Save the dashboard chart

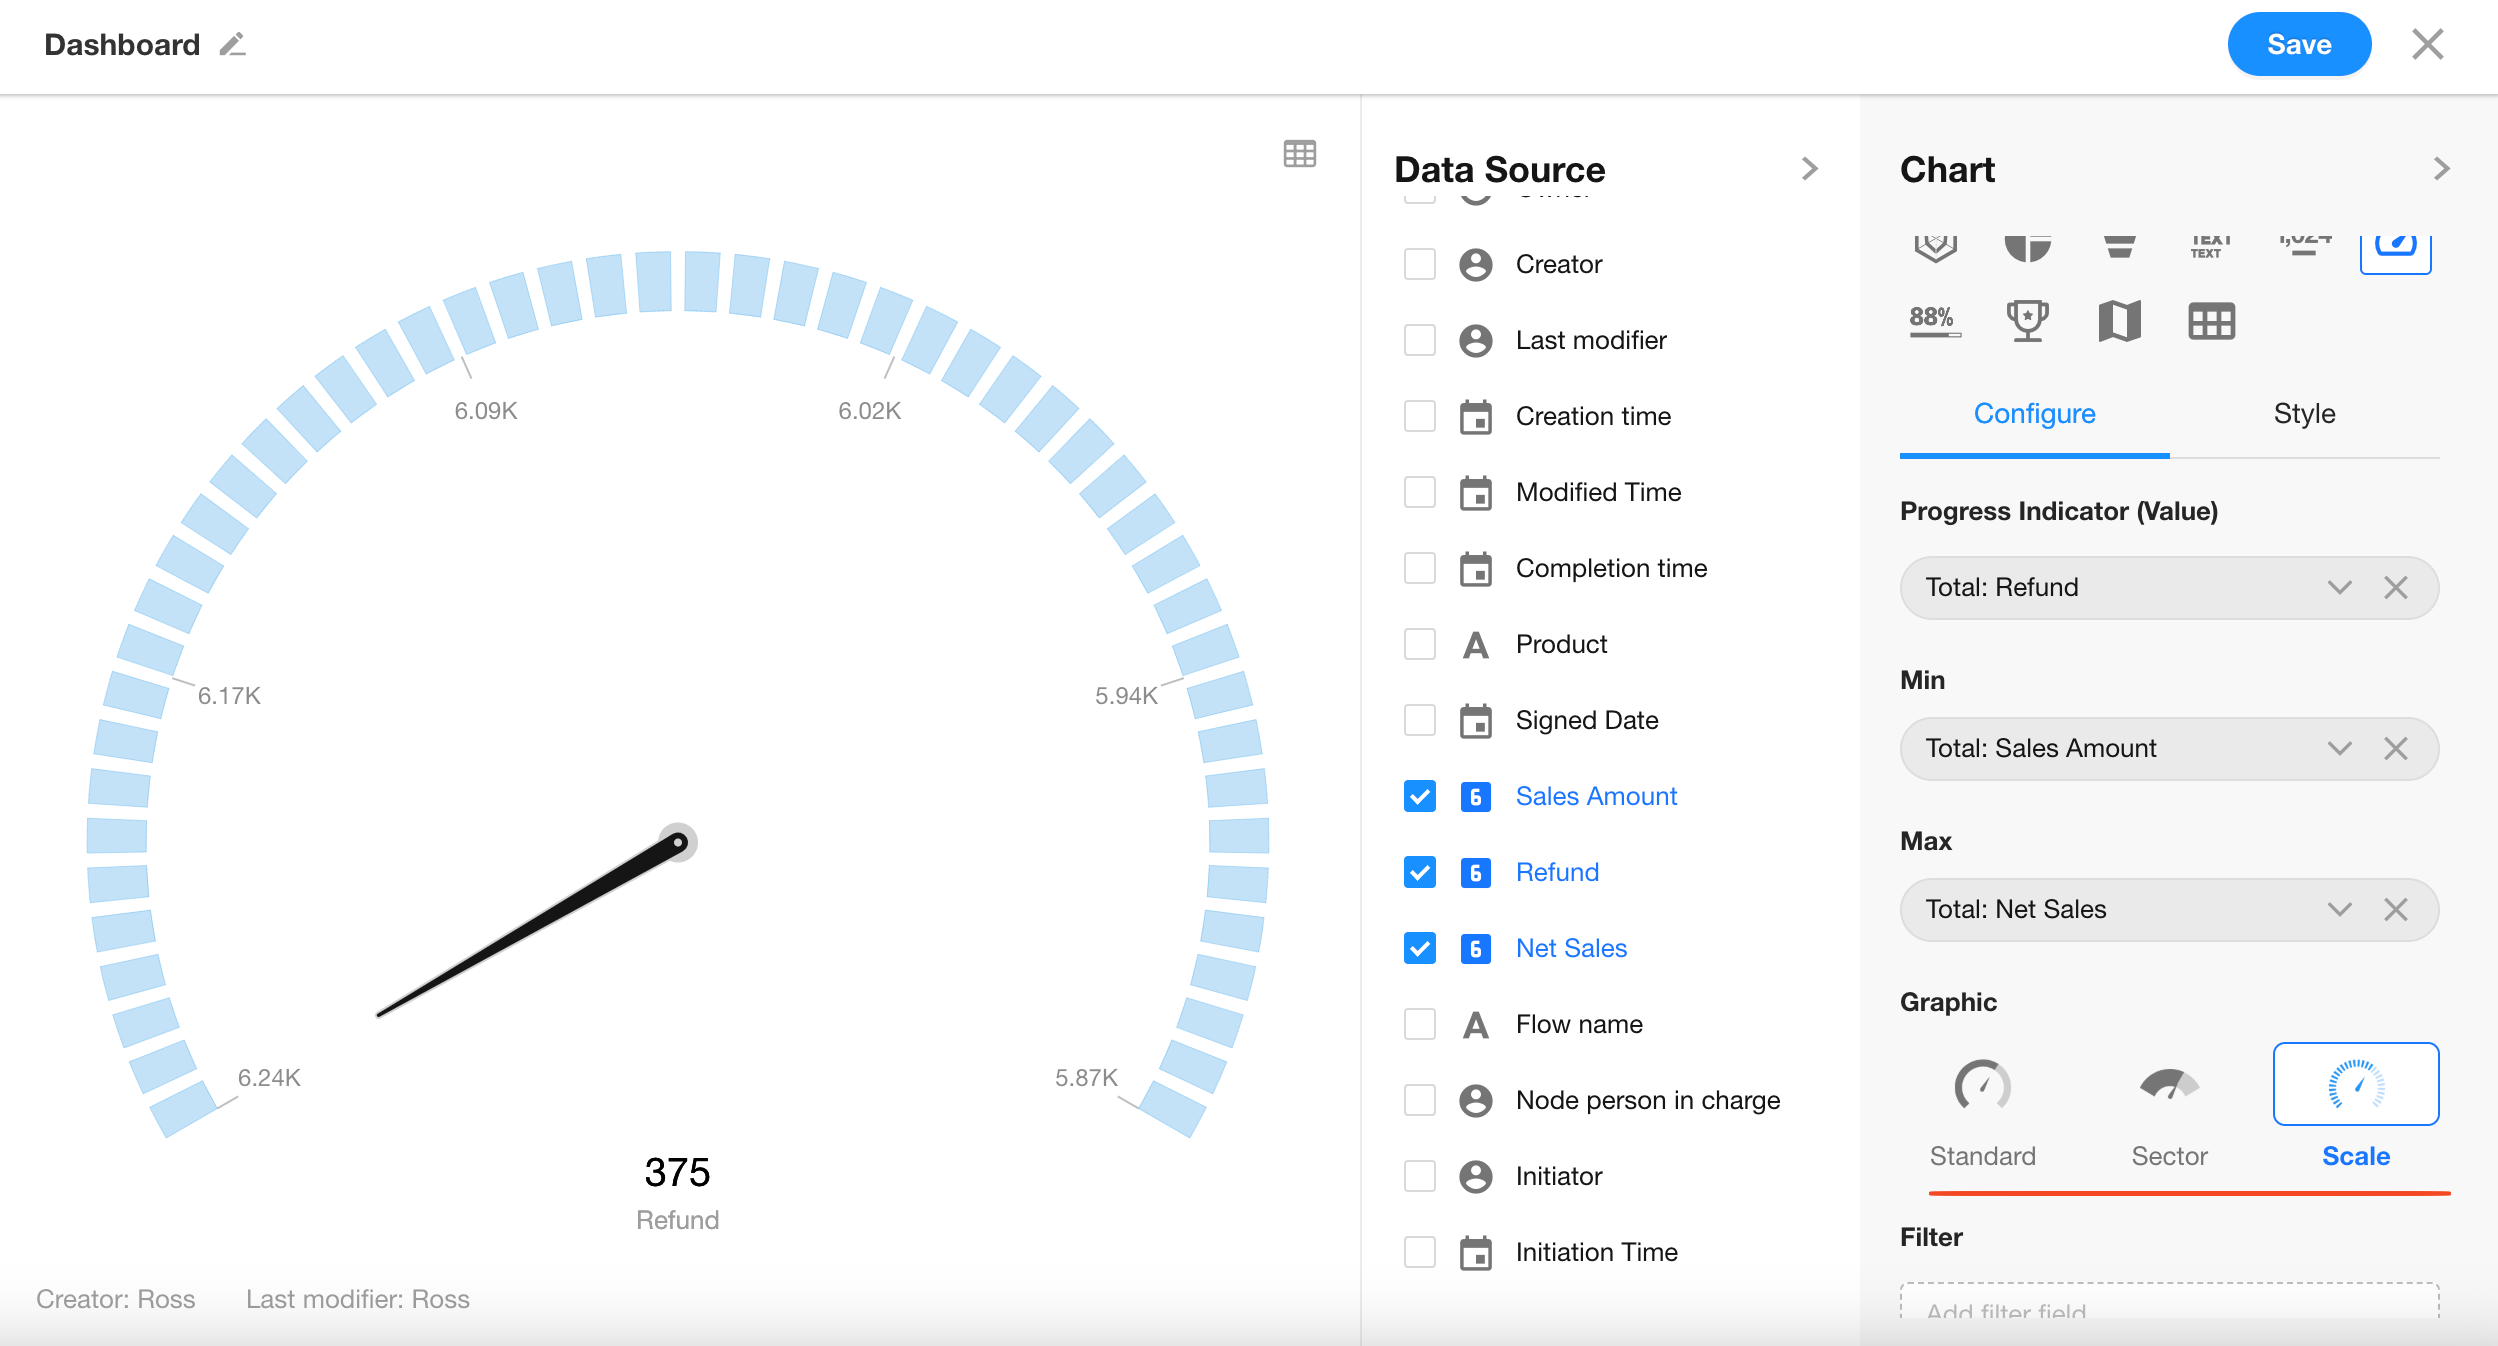coord(2298,45)
